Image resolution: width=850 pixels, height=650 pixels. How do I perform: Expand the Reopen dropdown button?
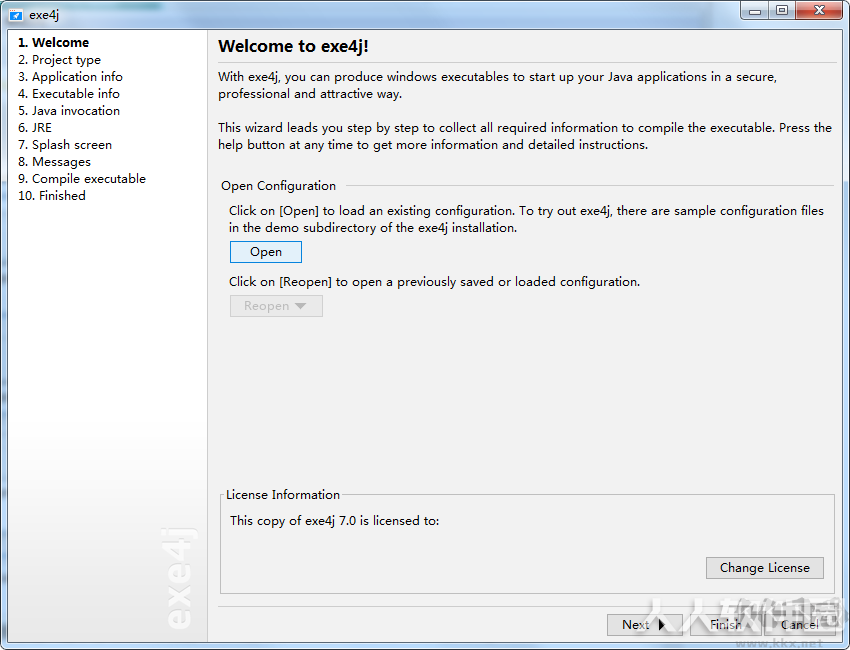tap(276, 306)
